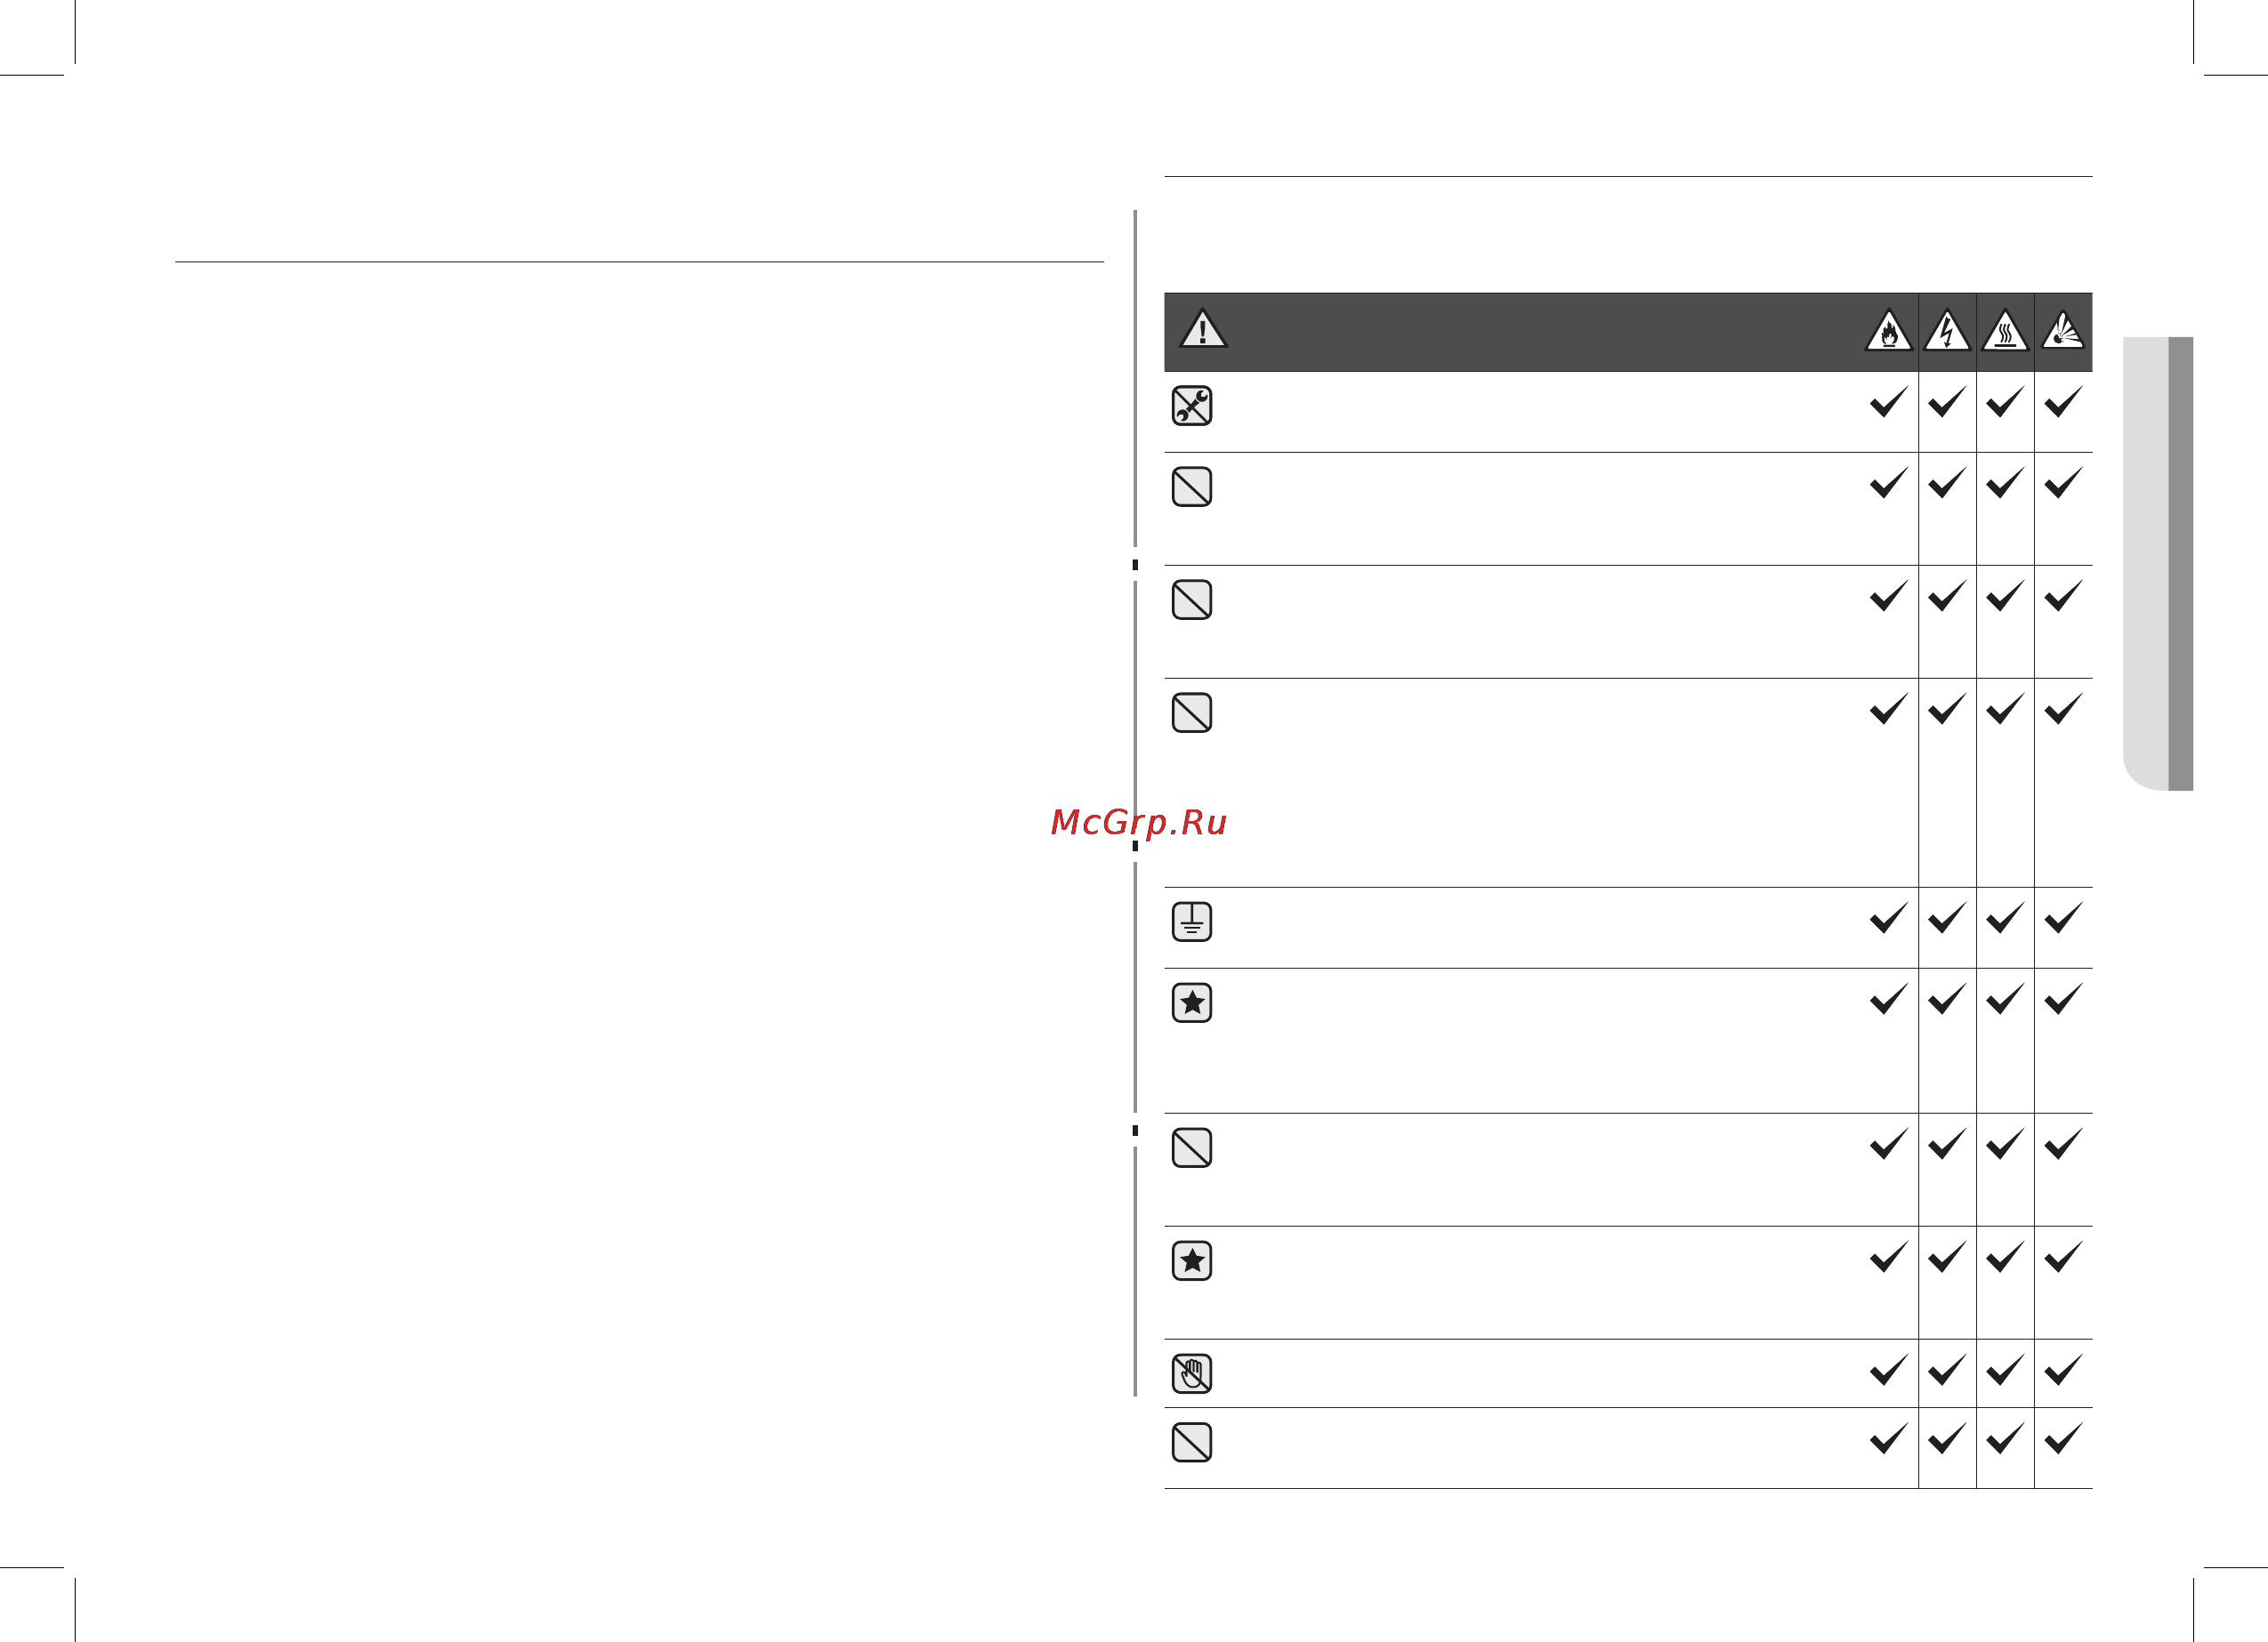Viewport: 2268px width, 1642px height.
Task: Click explosion-column checkmark in the grounding symbol row
Action: 2063,917
